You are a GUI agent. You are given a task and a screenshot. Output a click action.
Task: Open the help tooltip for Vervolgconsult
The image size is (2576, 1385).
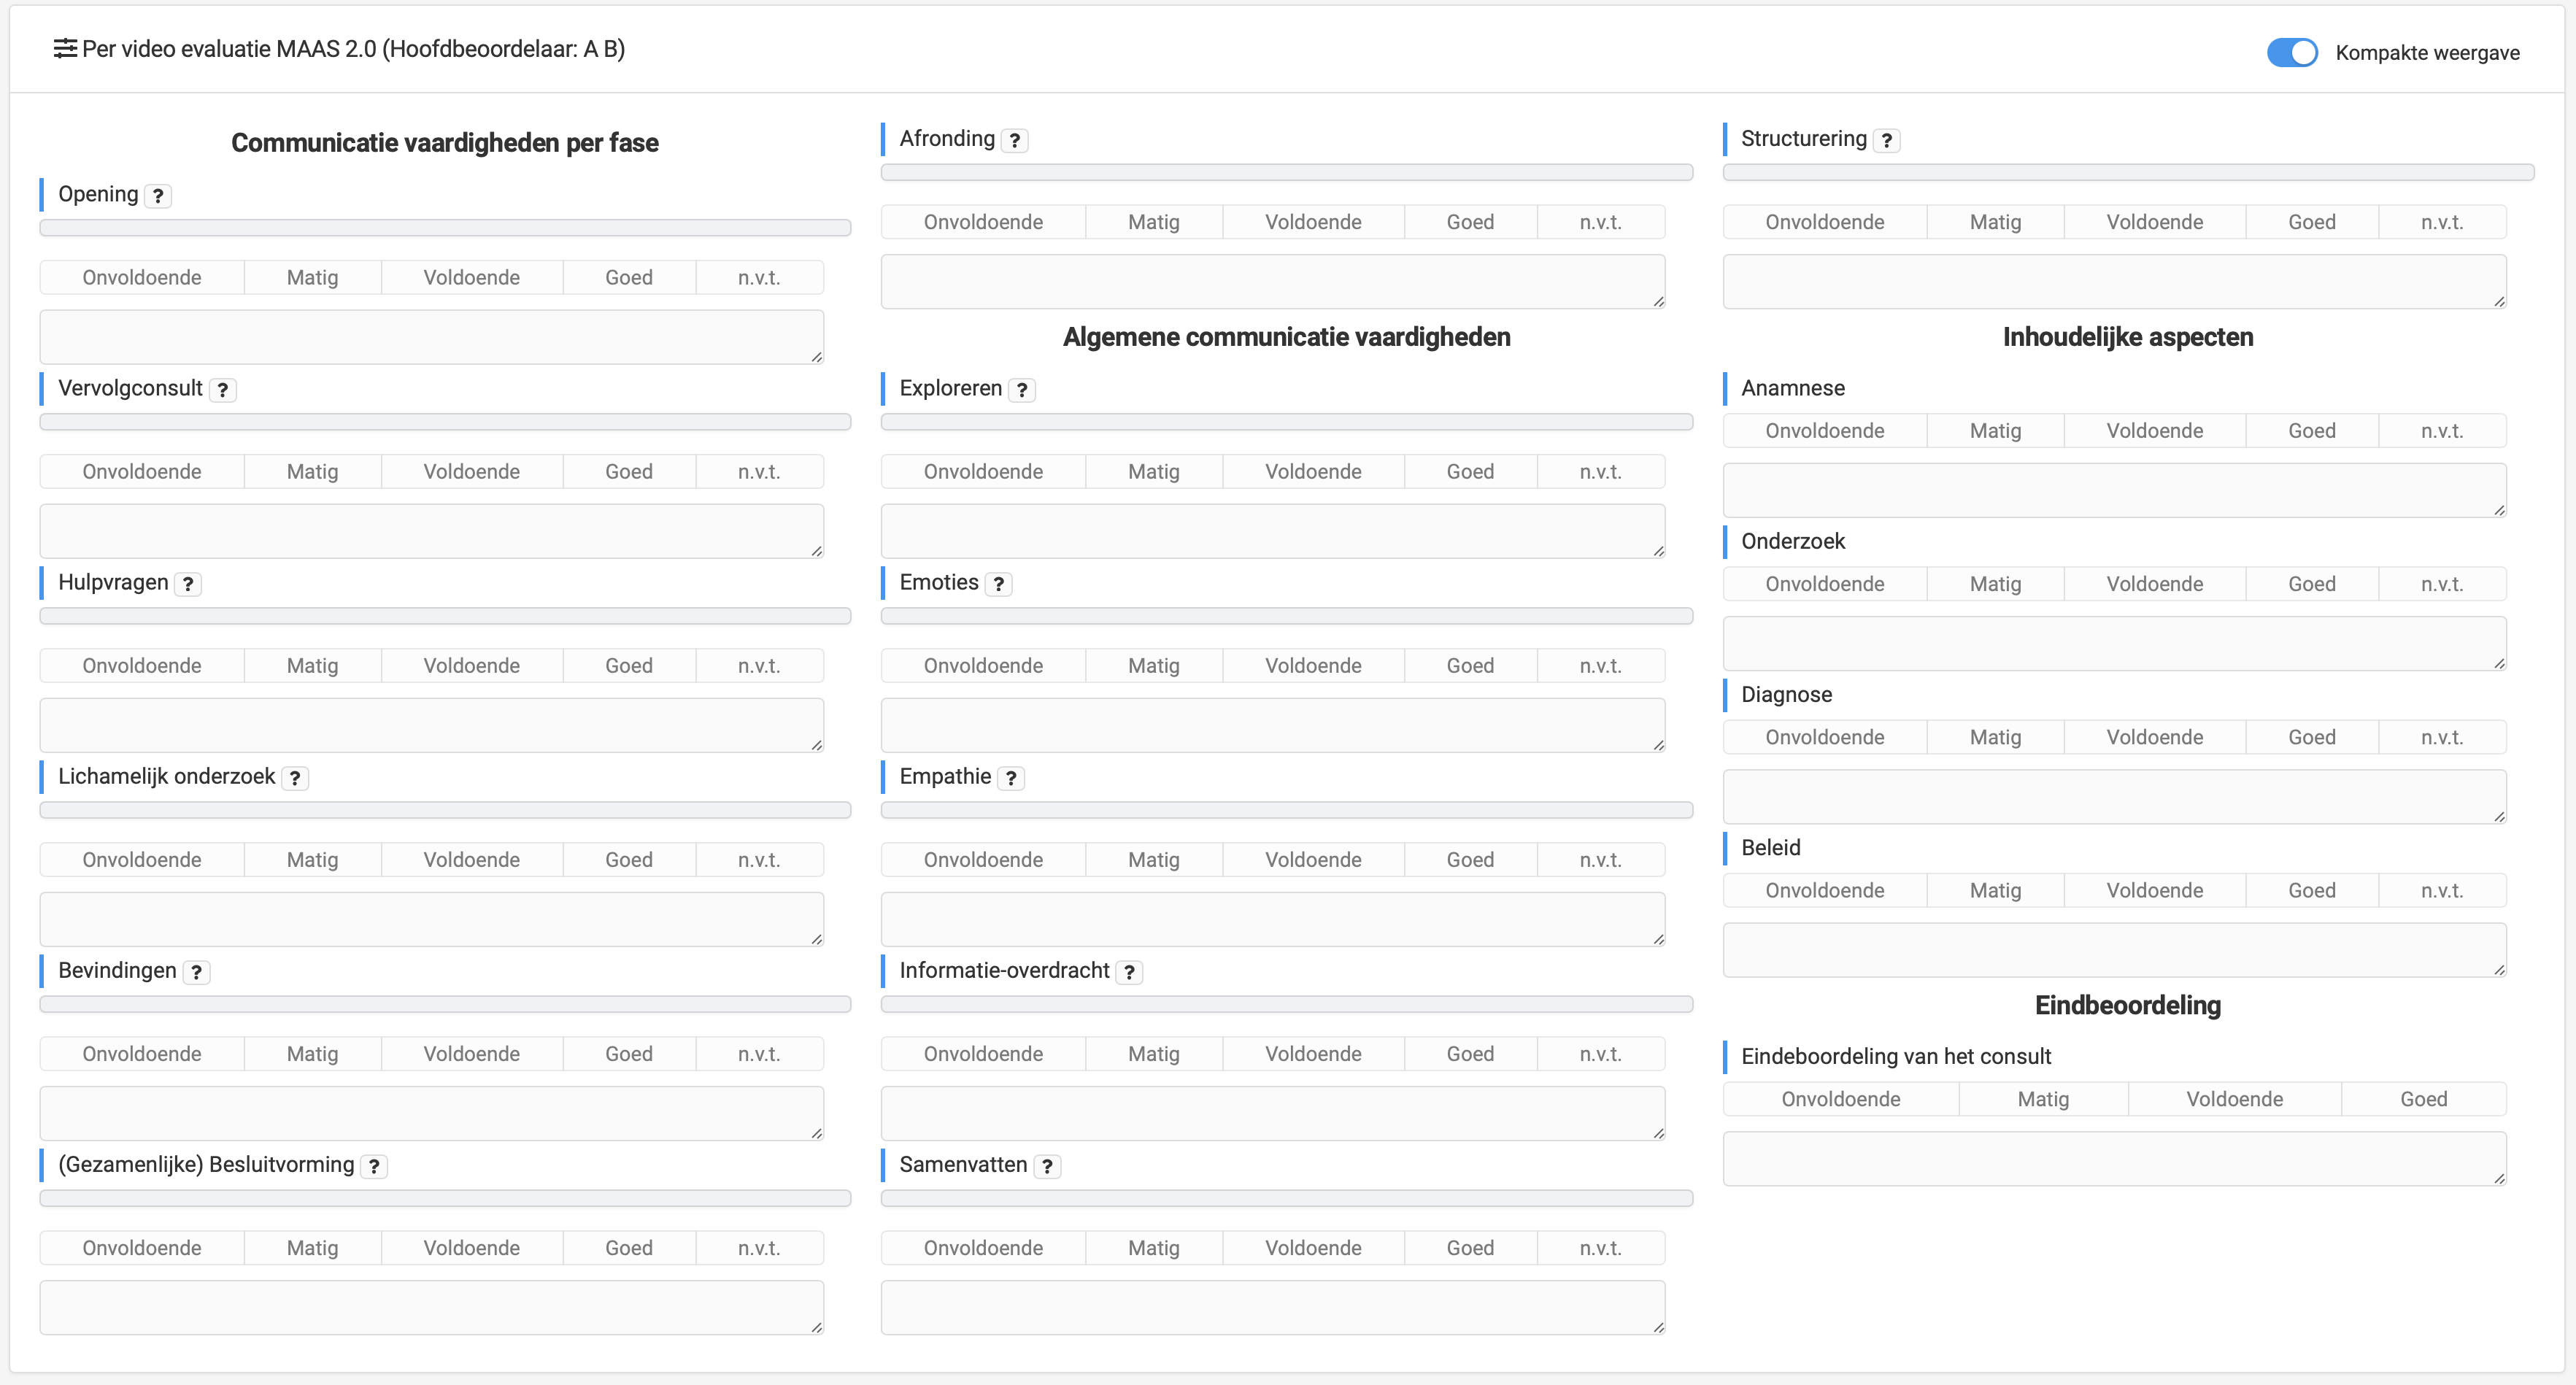[x=222, y=390]
